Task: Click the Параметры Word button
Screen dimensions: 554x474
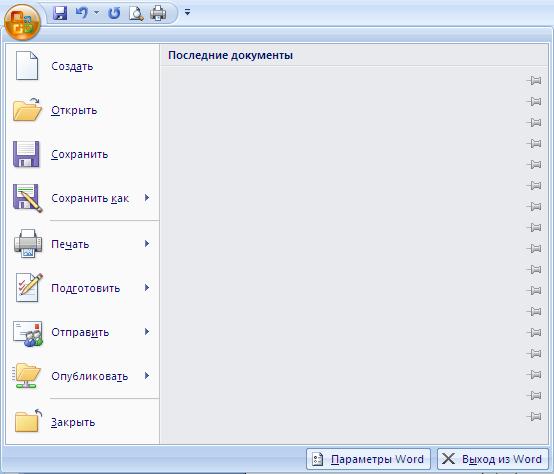Action: pos(369,459)
